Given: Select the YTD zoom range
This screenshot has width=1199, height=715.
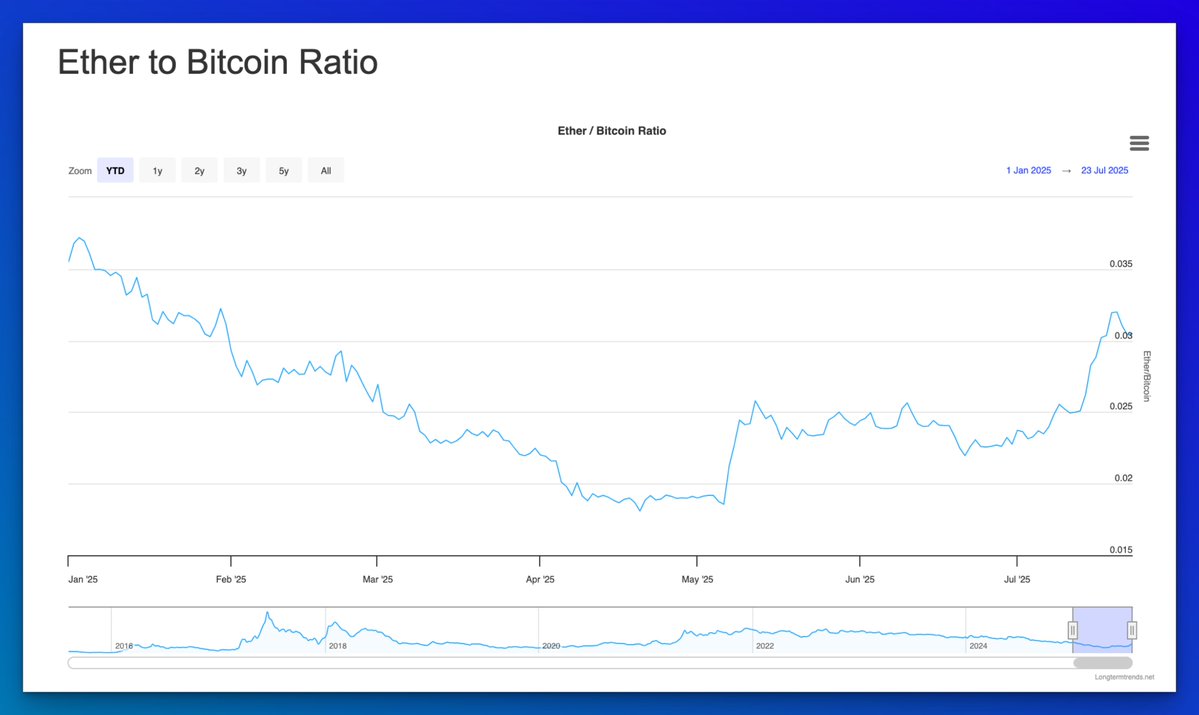Looking at the screenshot, I should (x=115, y=171).
